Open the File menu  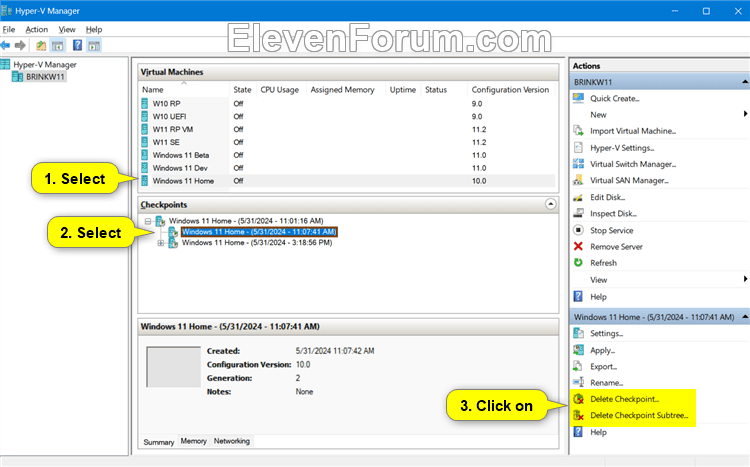point(9,29)
